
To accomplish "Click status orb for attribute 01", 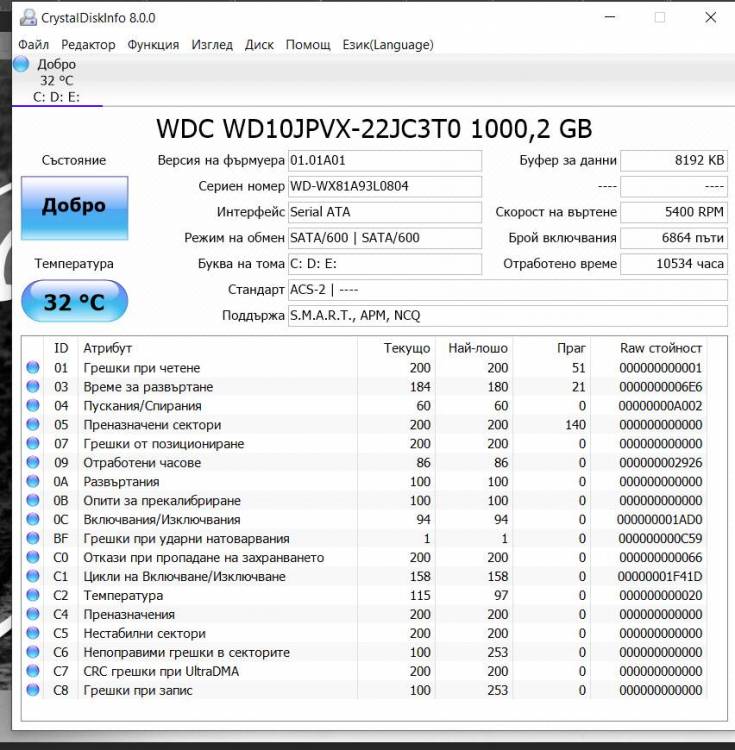I will pyautogui.click(x=33, y=367).
